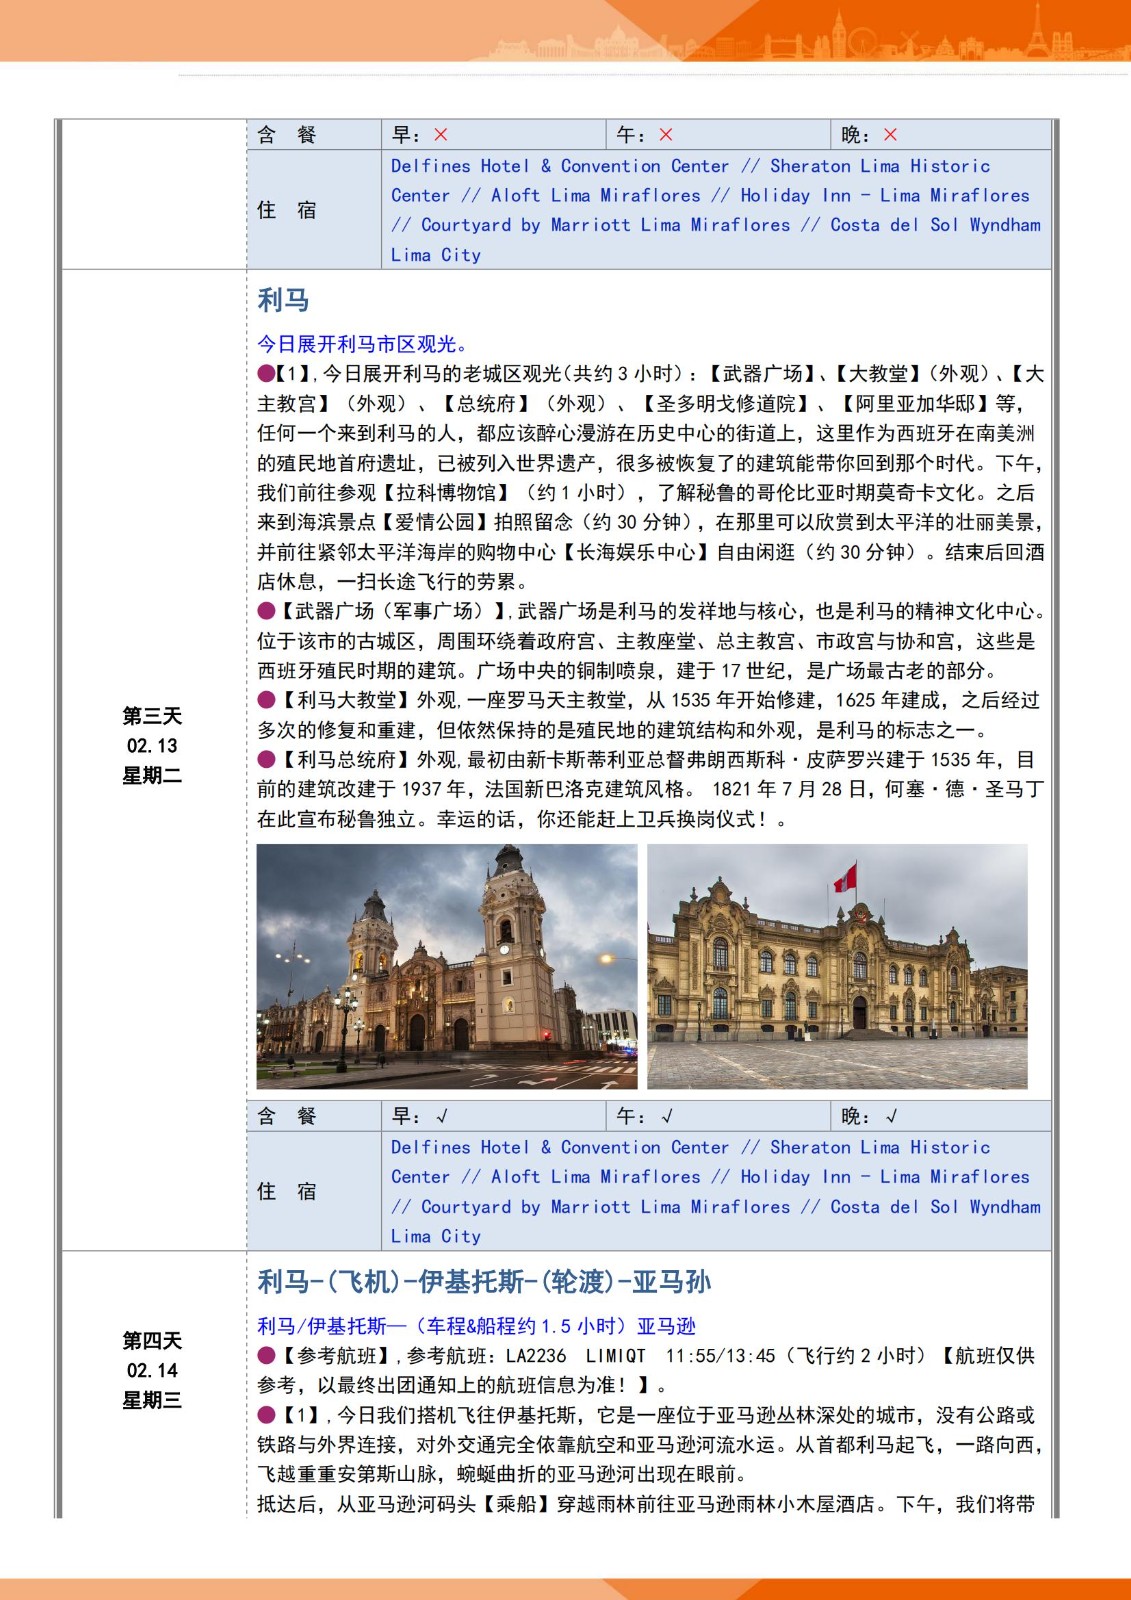Click the term "【爱情公园】"
1131x1600 pixels.
pos(434,522)
